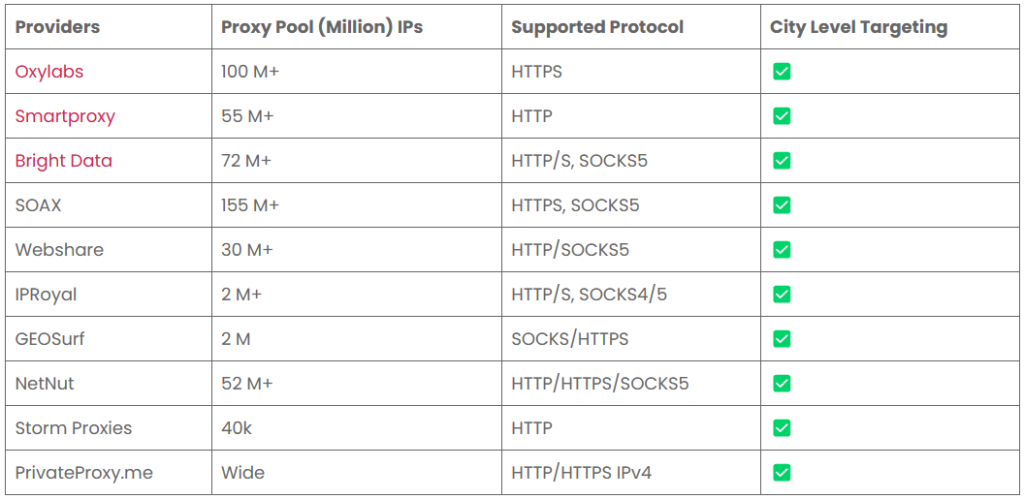The width and height of the screenshot is (1024, 499).
Task: Open the Smartproxy provider link
Action: click(x=65, y=116)
